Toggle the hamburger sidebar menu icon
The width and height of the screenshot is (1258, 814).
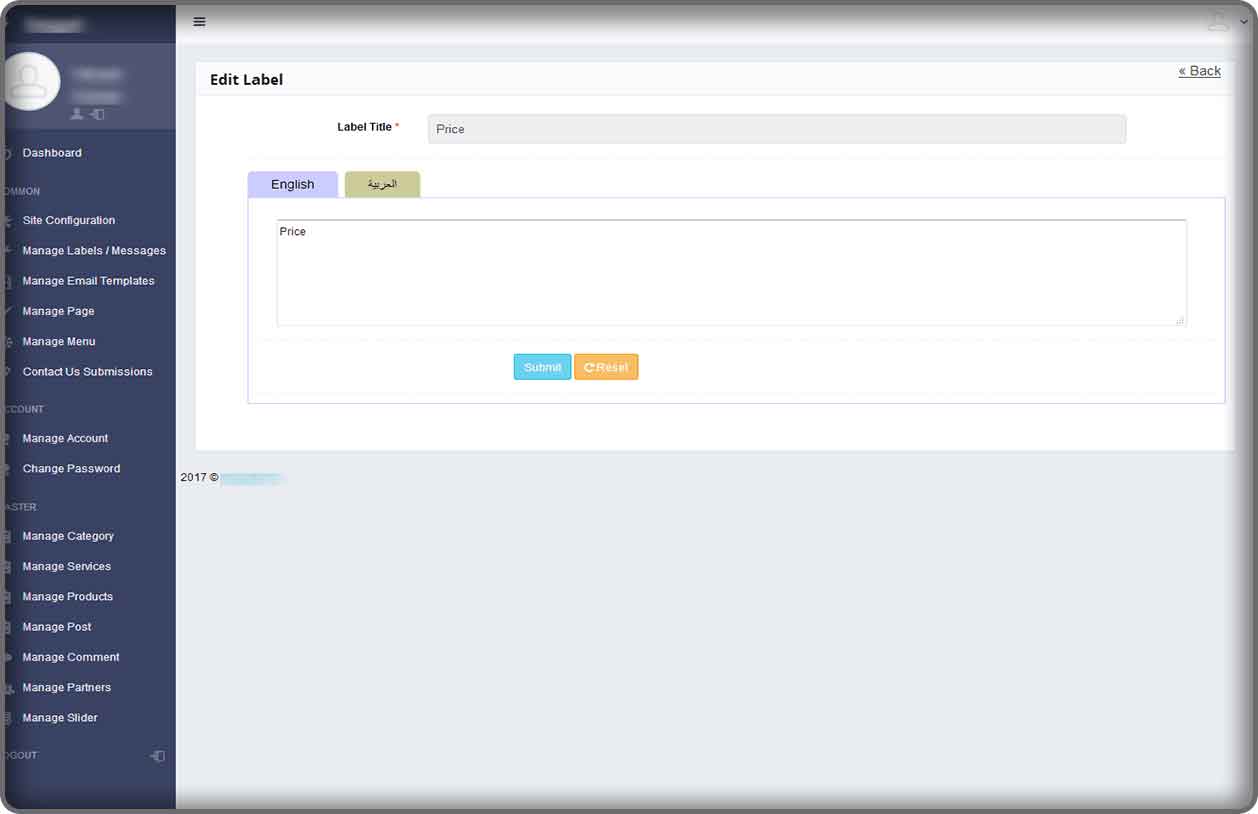(199, 22)
